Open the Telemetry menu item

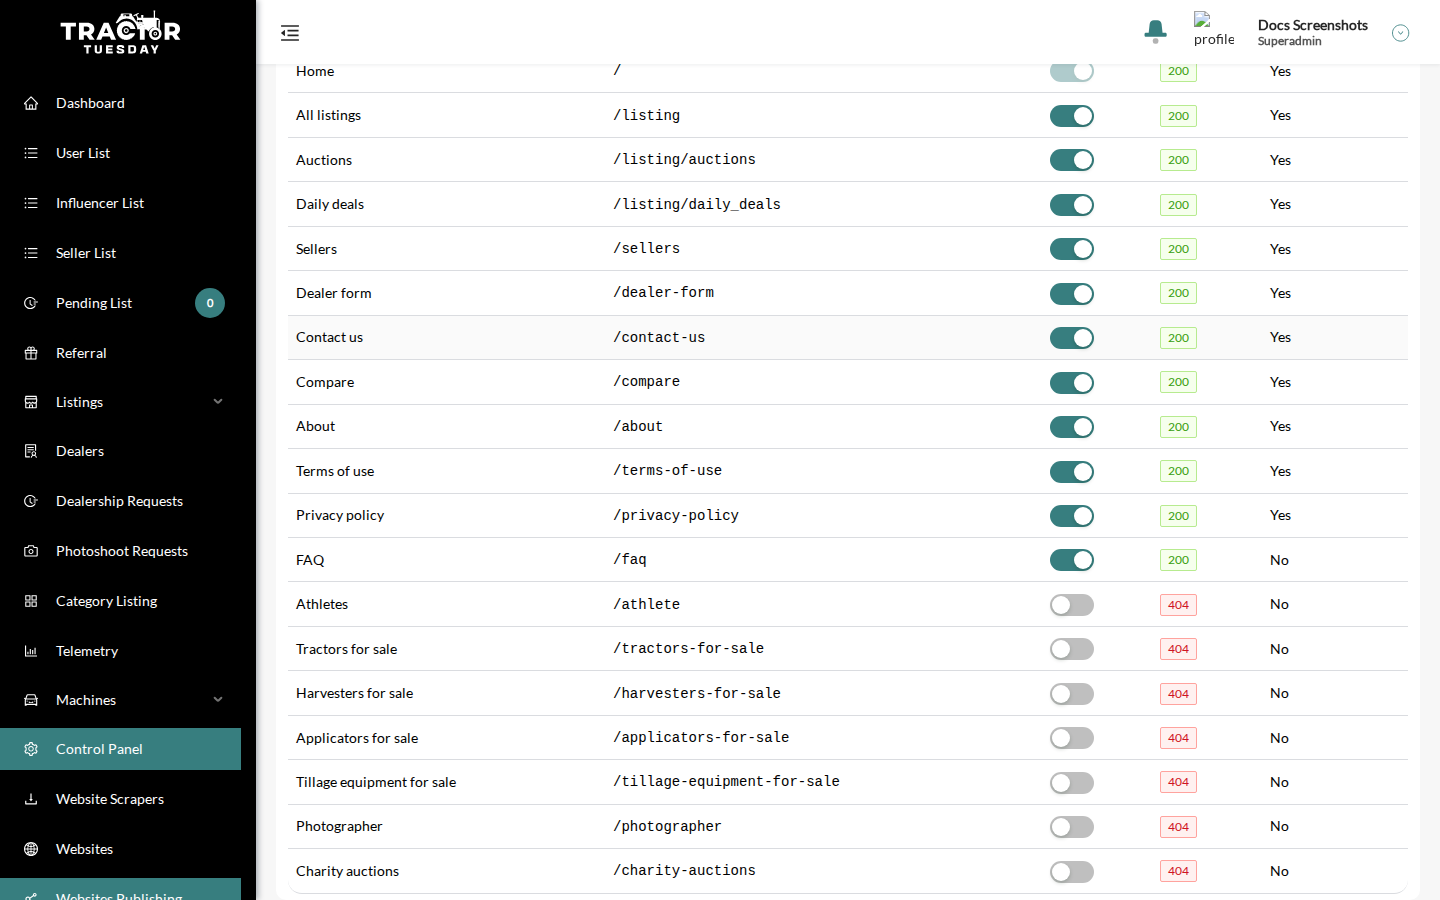[x=120, y=651]
